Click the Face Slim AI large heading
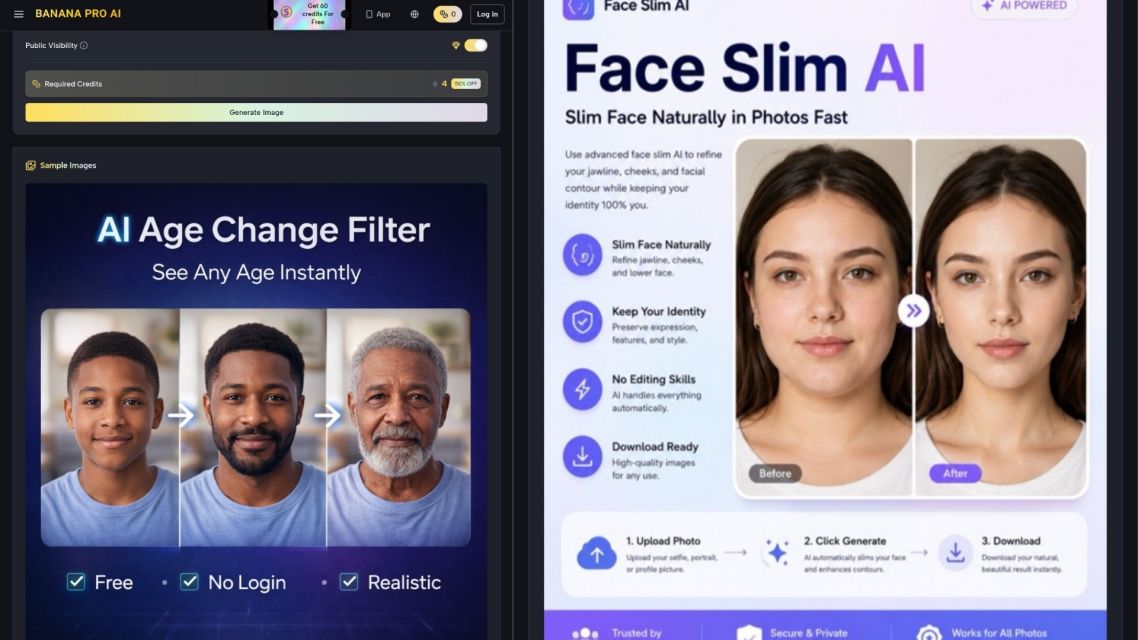The height and width of the screenshot is (640, 1138). (745, 69)
